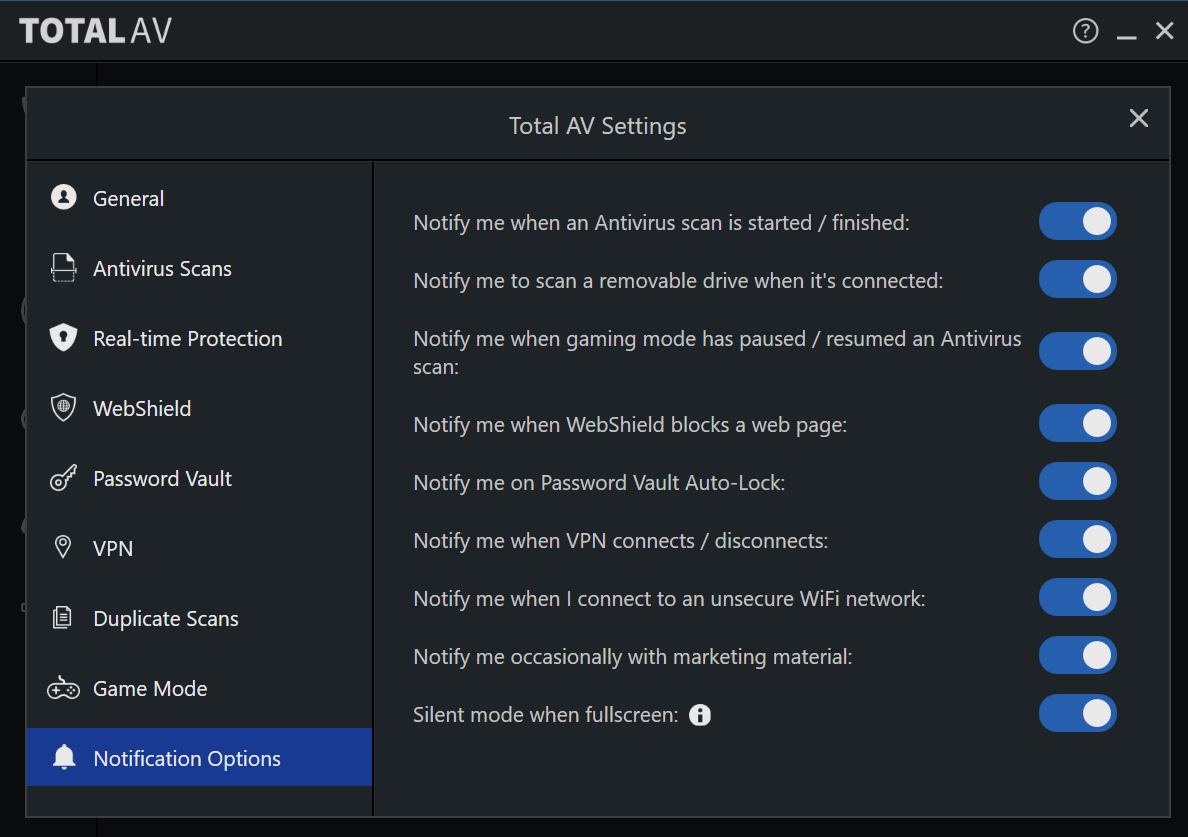This screenshot has height=837, width=1188.
Task: Close the TotalAV main window
Action: [x=1165, y=31]
